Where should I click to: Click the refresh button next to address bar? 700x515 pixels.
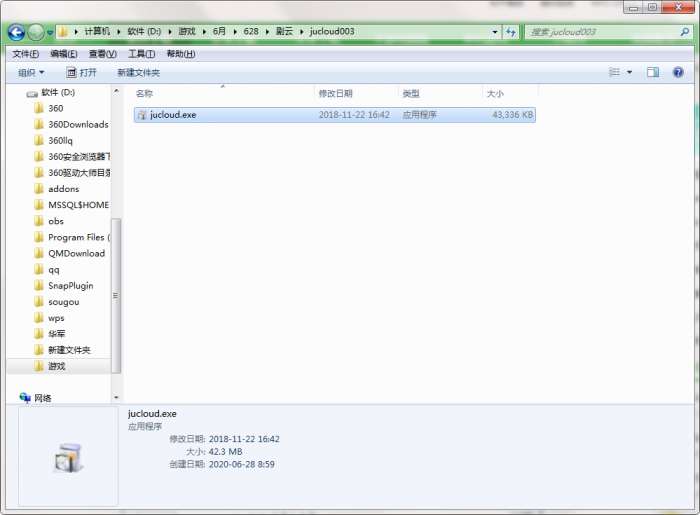click(x=510, y=32)
